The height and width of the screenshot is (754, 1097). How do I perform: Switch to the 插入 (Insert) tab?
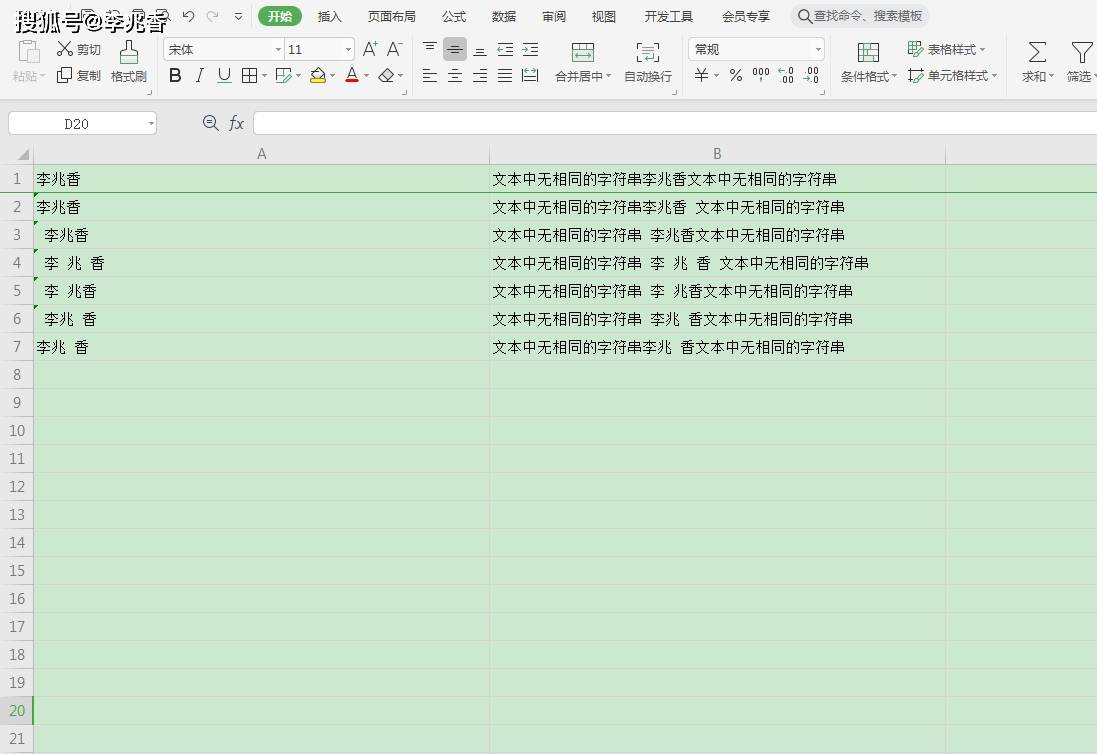coord(330,16)
